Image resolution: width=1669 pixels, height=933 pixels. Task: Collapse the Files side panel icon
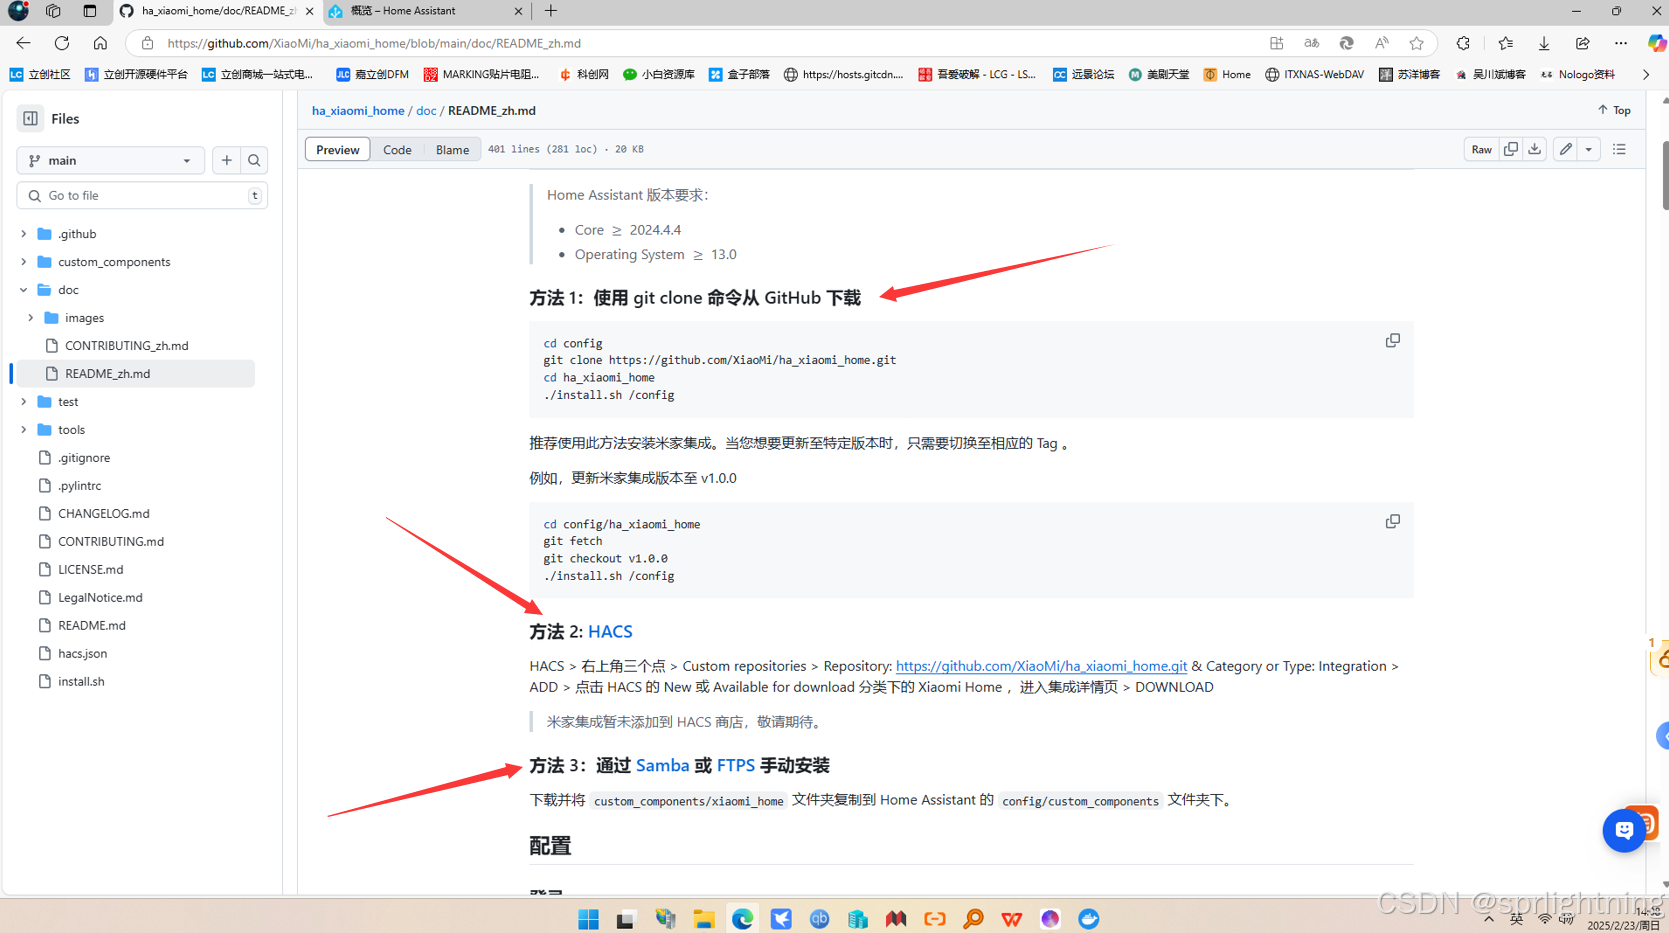31,118
